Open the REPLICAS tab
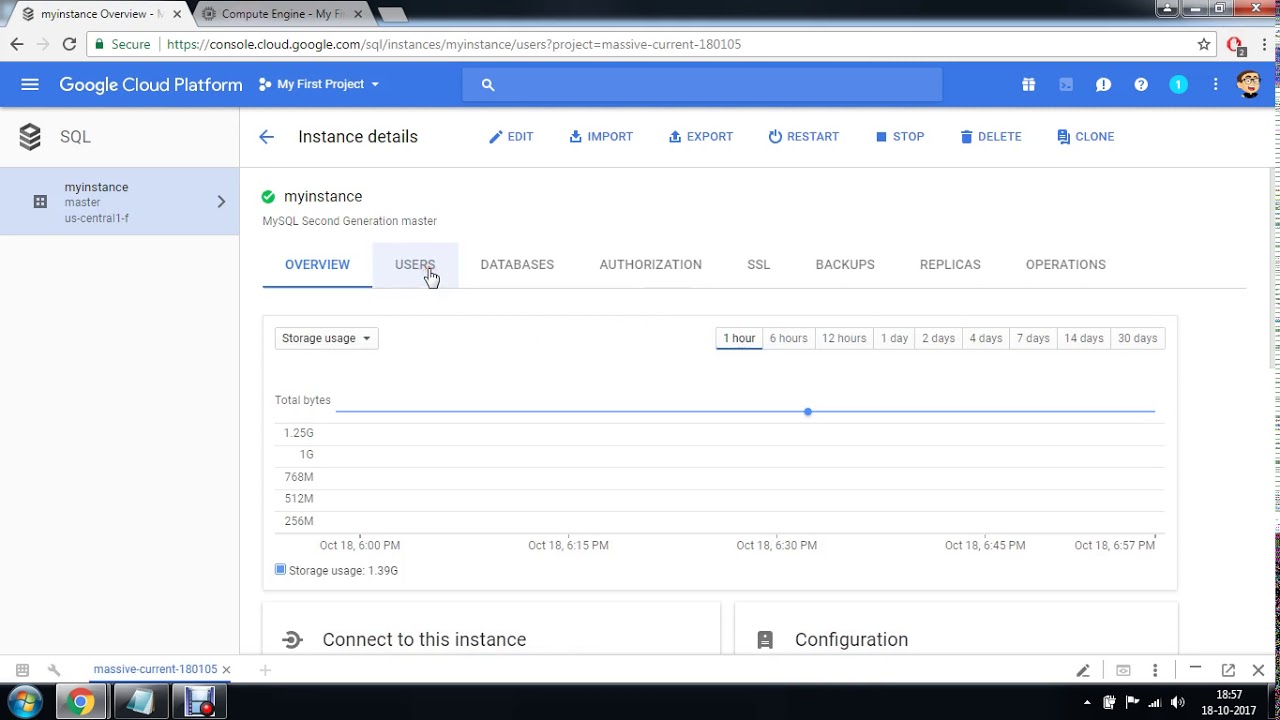1280x720 pixels. tap(950, 265)
